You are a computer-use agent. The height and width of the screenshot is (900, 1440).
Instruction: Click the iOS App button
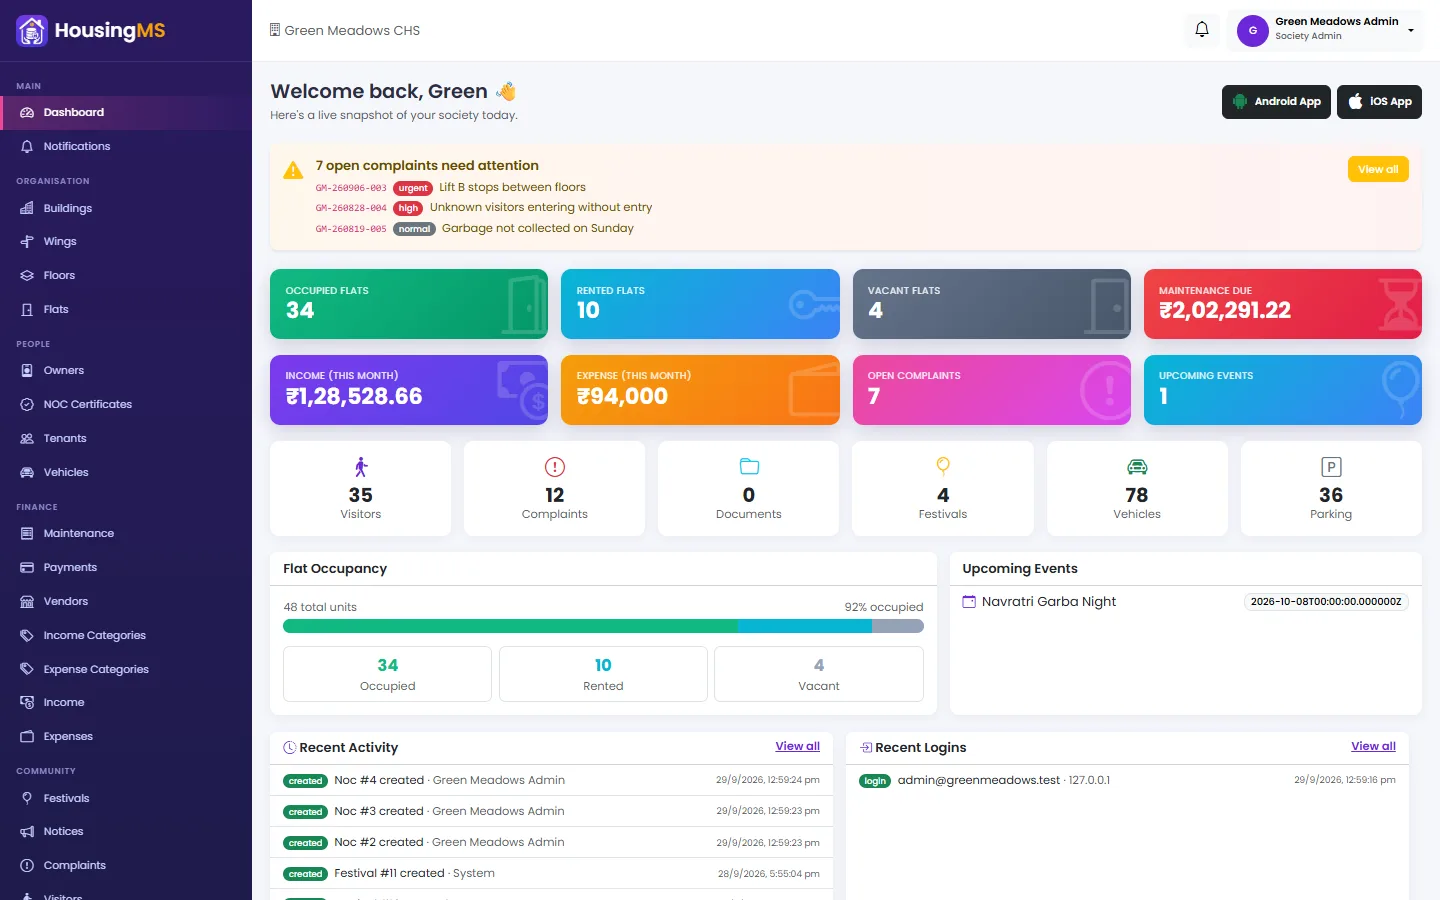1379,102
